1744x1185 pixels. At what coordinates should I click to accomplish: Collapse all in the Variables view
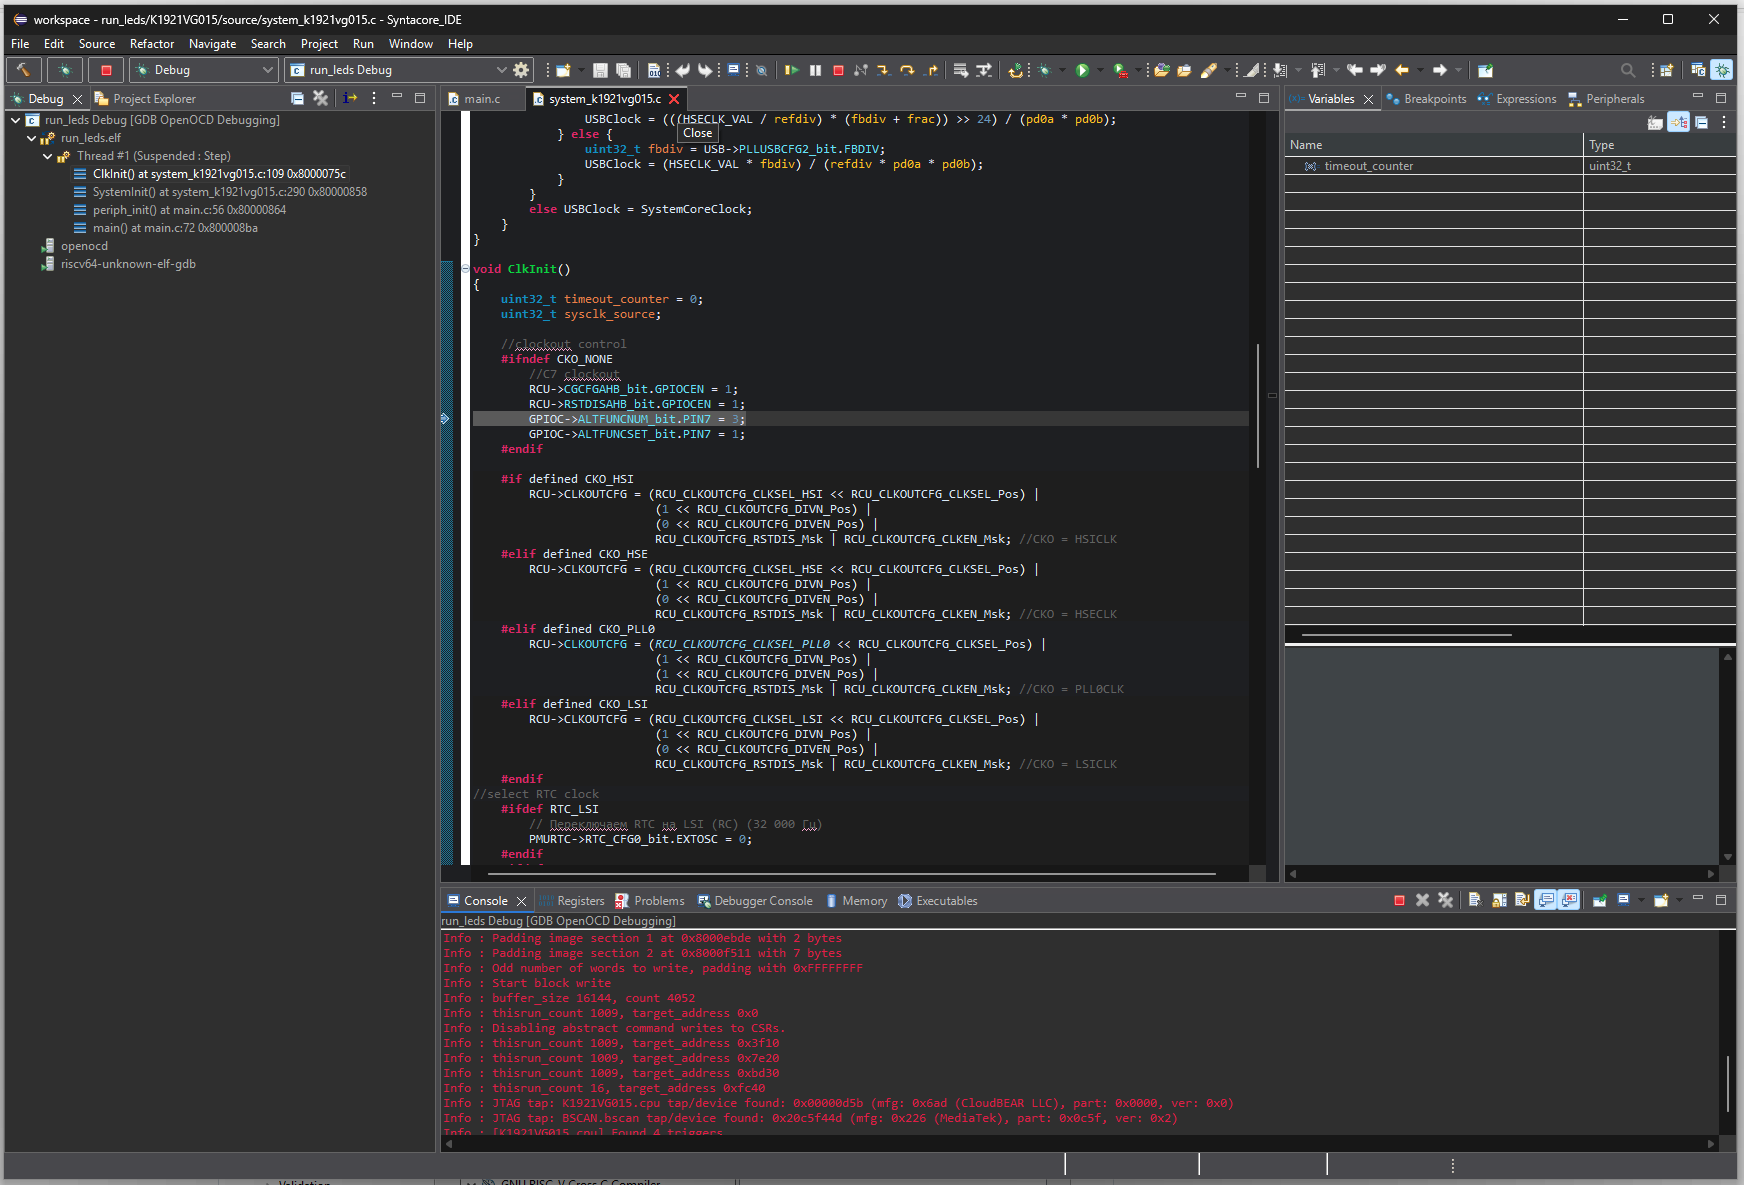point(1701,123)
